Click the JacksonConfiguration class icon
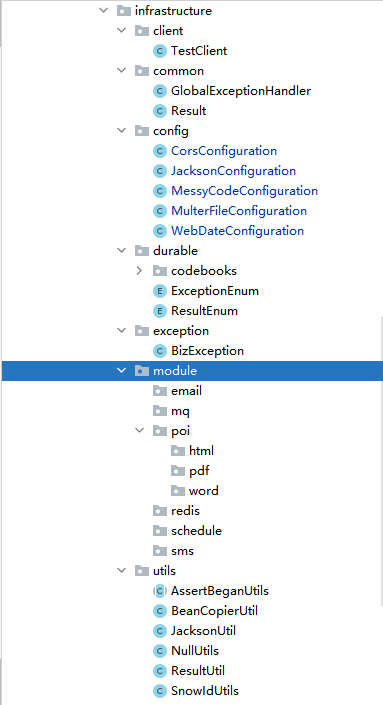The height and width of the screenshot is (705, 383). pyautogui.click(x=160, y=171)
